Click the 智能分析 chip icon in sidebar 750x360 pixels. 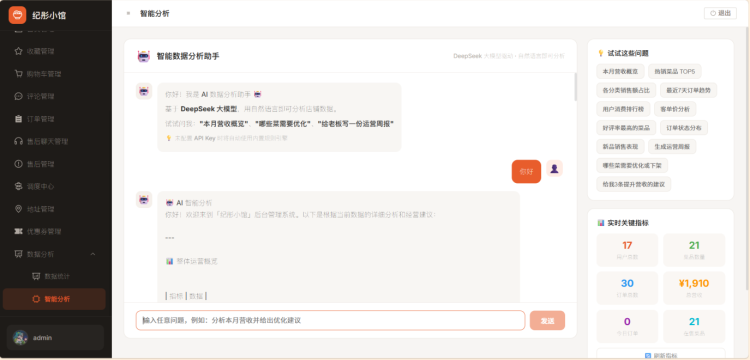(x=36, y=299)
